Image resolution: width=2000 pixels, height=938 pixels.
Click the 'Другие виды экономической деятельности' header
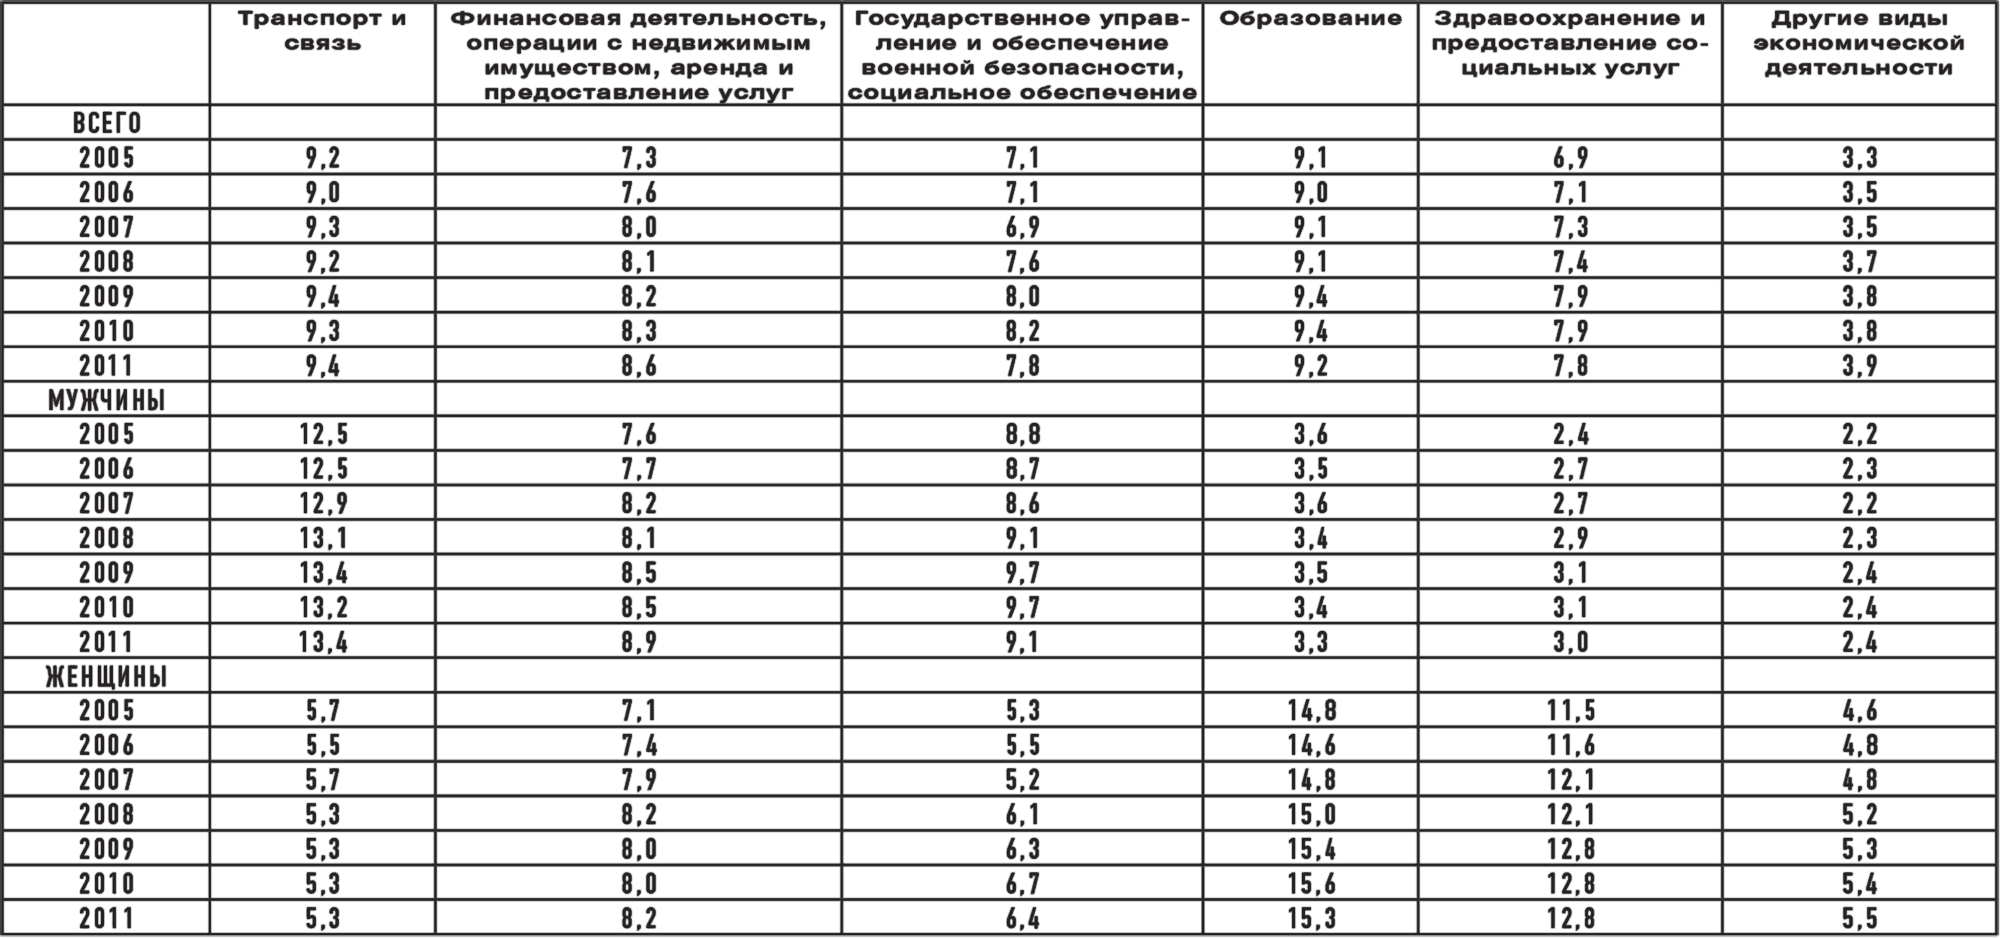tap(1859, 44)
